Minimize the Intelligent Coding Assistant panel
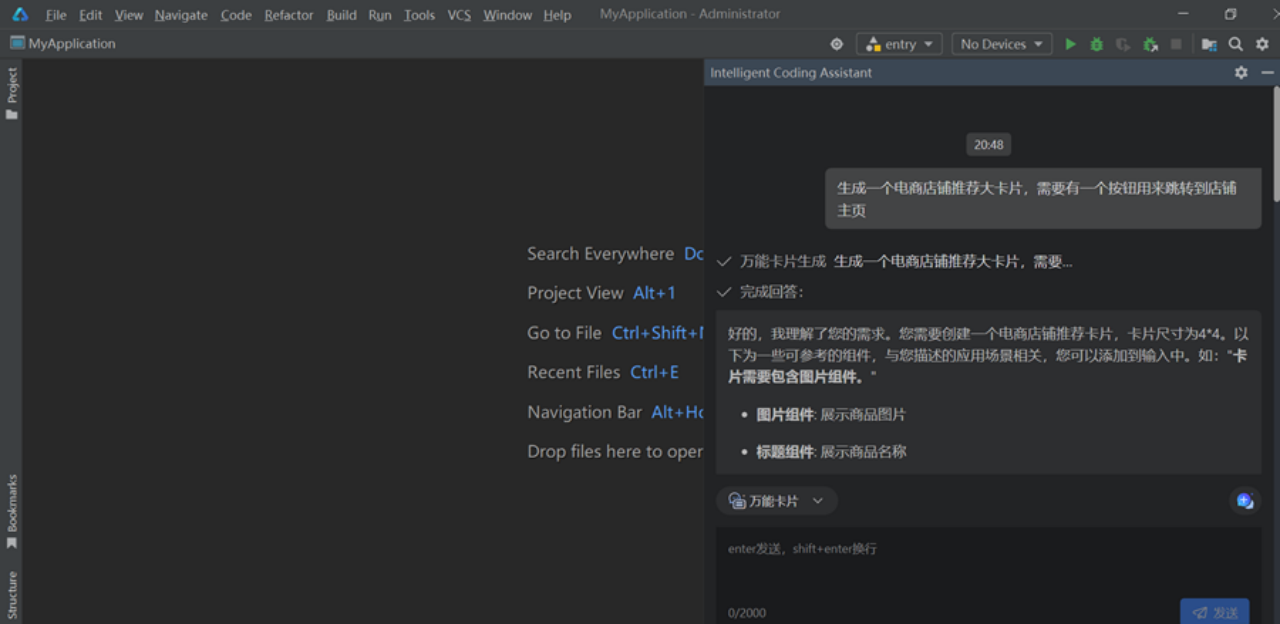 pyautogui.click(x=1267, y=73)
